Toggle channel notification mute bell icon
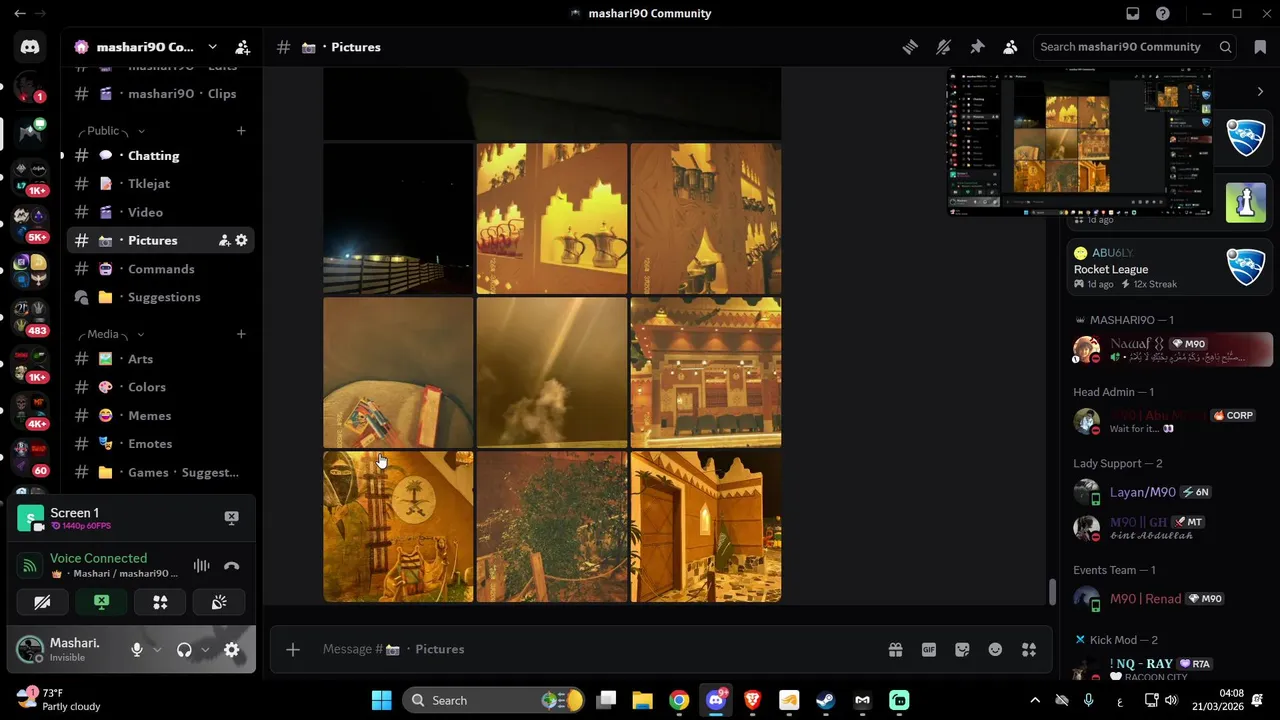1280x720 pixels. click(943, 47)
